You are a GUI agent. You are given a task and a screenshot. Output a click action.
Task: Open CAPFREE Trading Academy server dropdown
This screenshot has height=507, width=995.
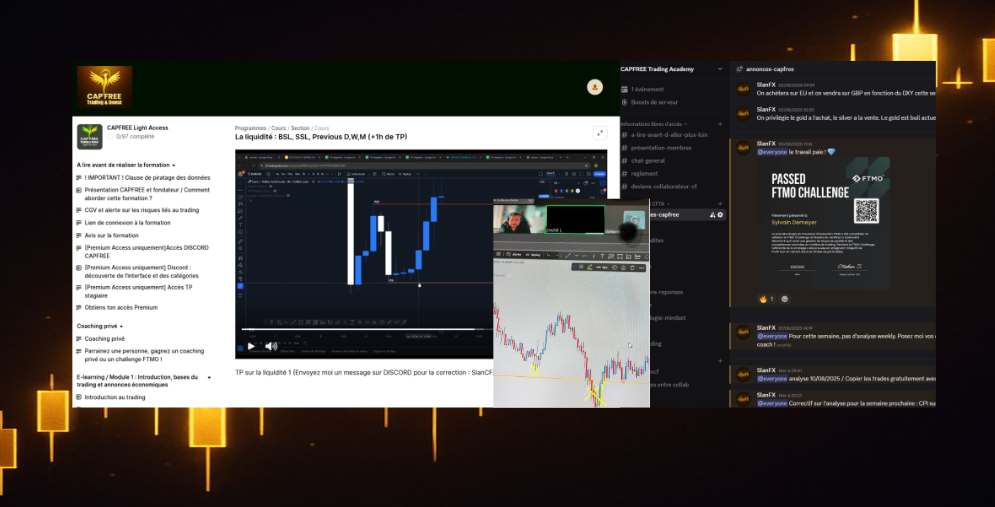coord(718,69)
